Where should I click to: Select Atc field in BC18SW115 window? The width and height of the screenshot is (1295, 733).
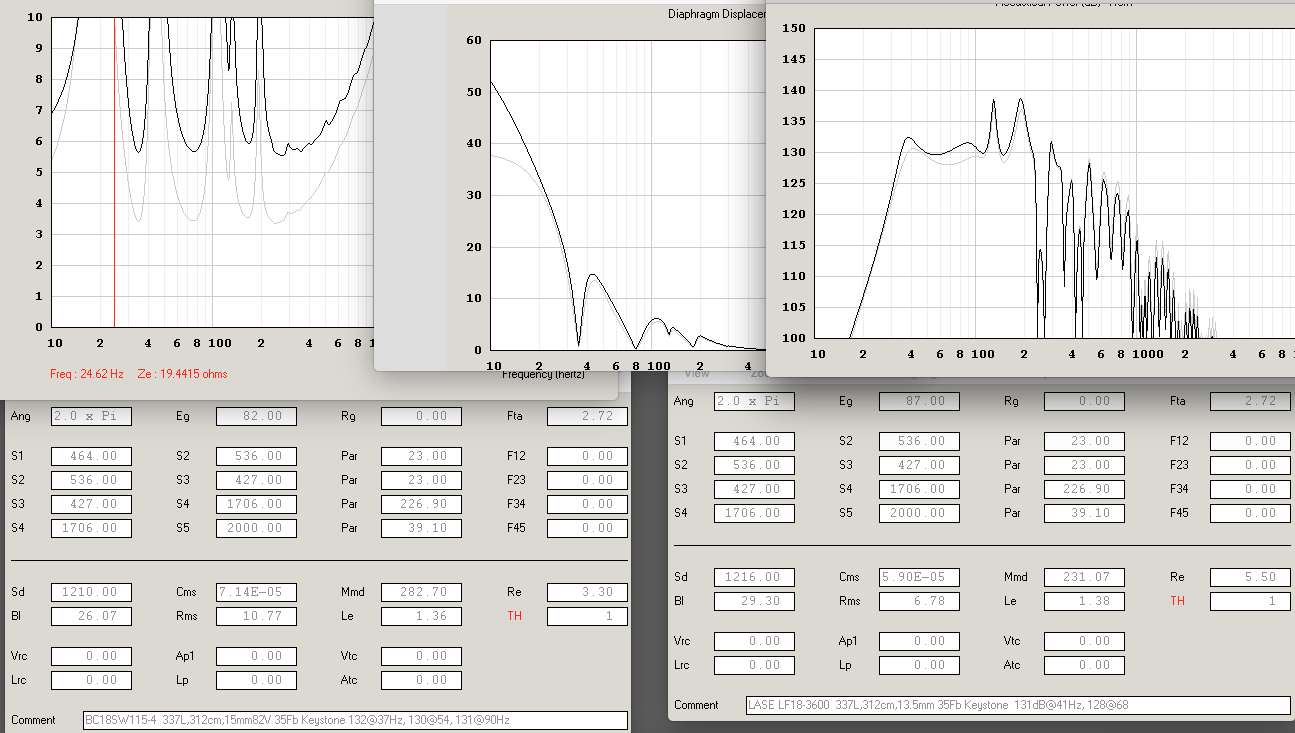(x=421, y=680)
